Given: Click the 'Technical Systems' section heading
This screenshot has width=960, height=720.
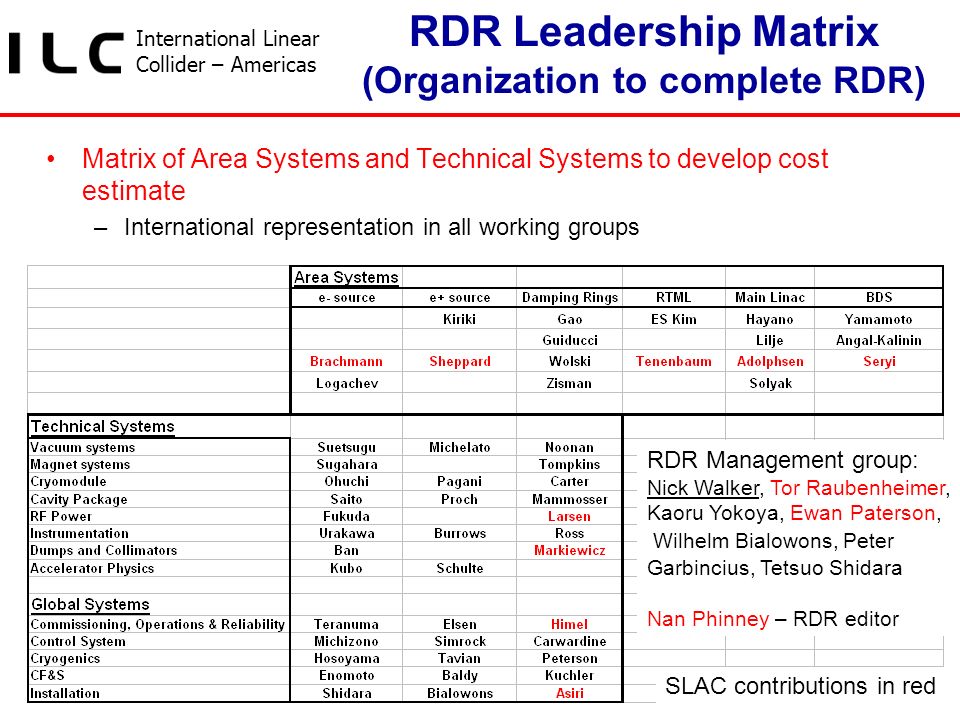Looking at the screenshot, I should 103,426.
